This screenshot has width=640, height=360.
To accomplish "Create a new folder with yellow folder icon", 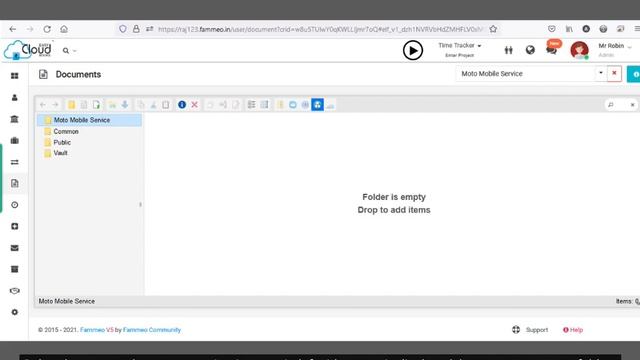I will [x=71, y=105].
